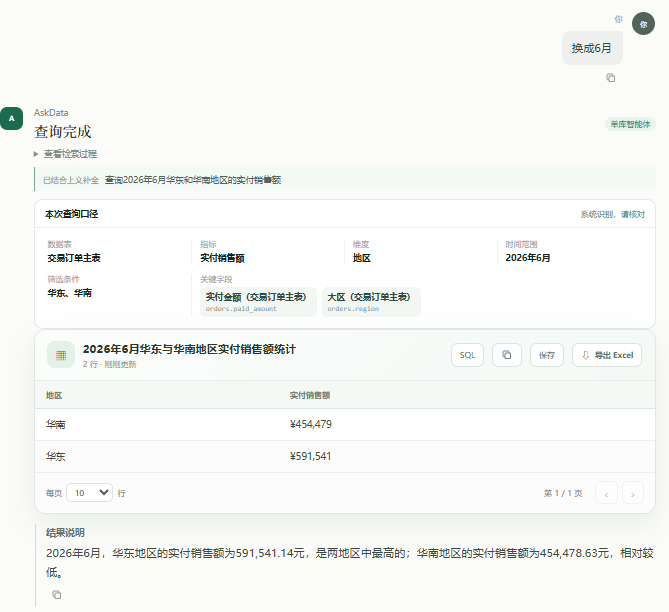The image size is (669, 612).
Task: Click the 本次查询口径 heading
Action: 71,214
